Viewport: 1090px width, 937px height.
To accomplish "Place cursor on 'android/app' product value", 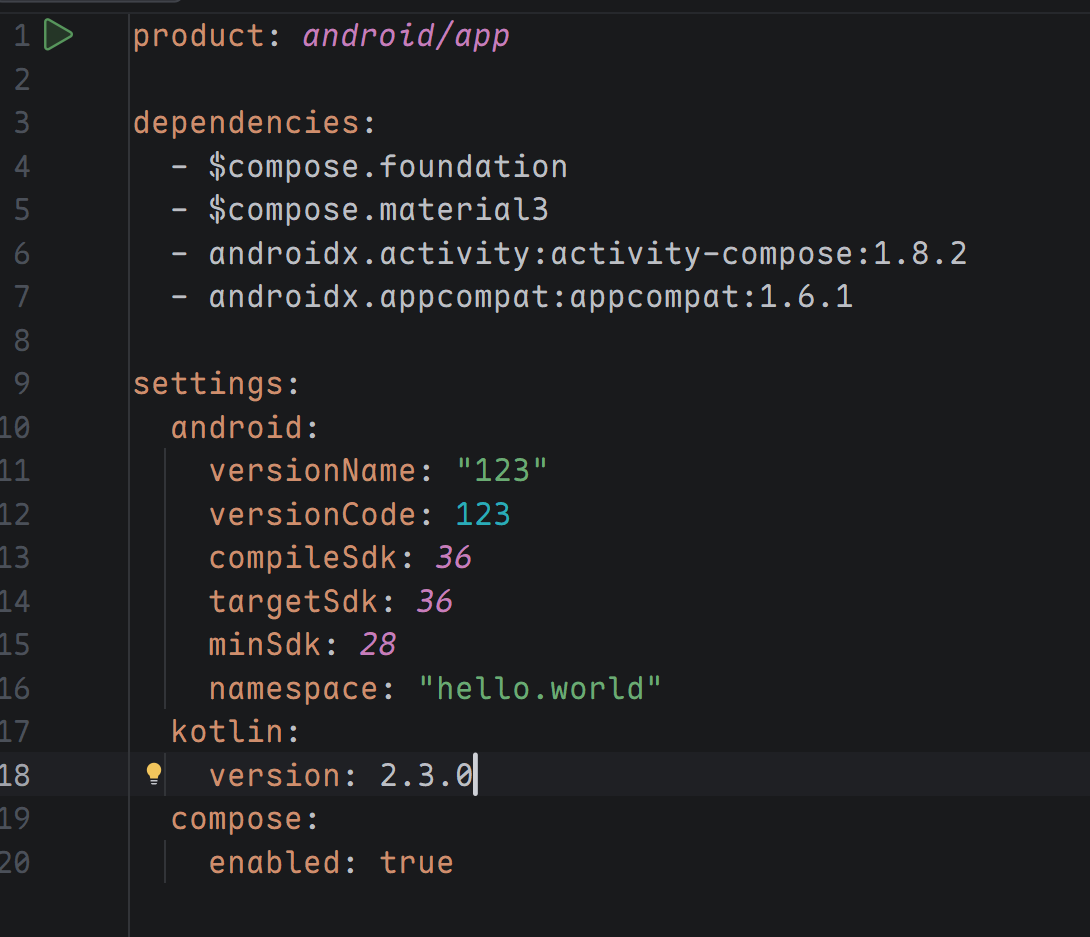I will coord(406,36).
